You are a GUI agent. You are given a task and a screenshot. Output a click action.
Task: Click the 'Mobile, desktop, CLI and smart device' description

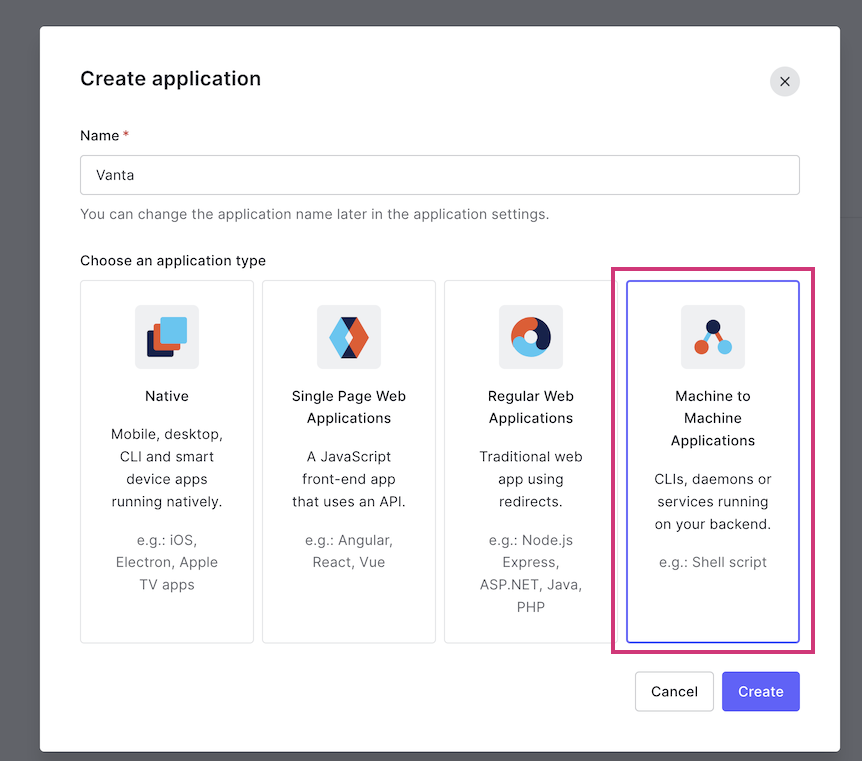pos(167,467)
